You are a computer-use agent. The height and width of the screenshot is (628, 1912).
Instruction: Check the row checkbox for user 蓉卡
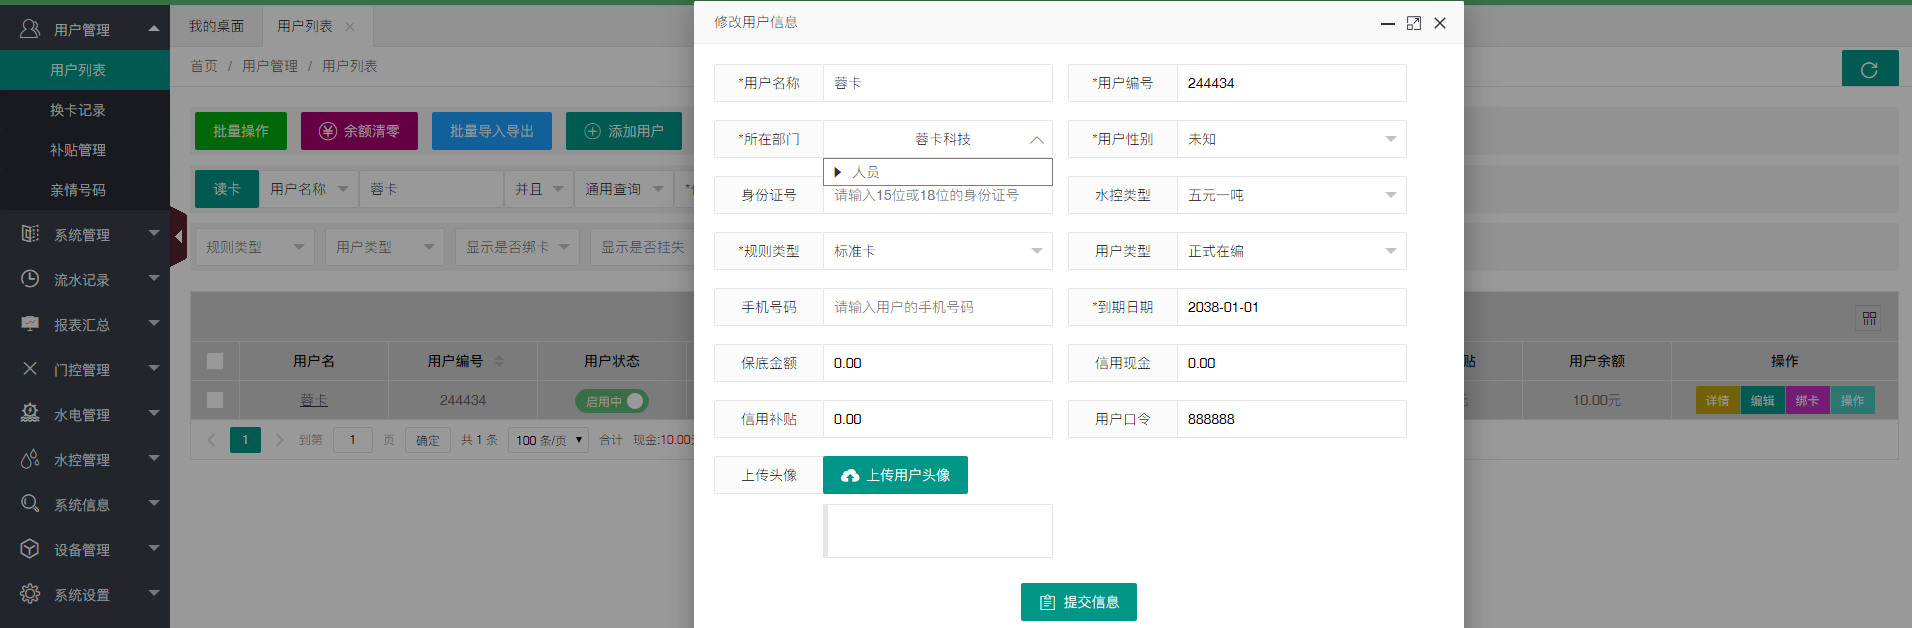coord(215,400)
